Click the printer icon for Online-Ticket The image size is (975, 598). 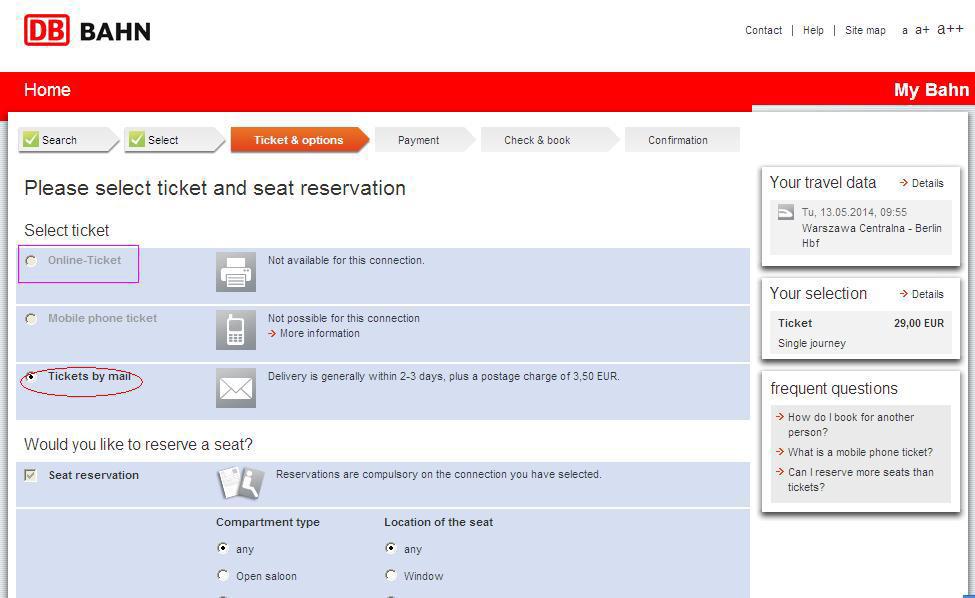click(236, 272)
